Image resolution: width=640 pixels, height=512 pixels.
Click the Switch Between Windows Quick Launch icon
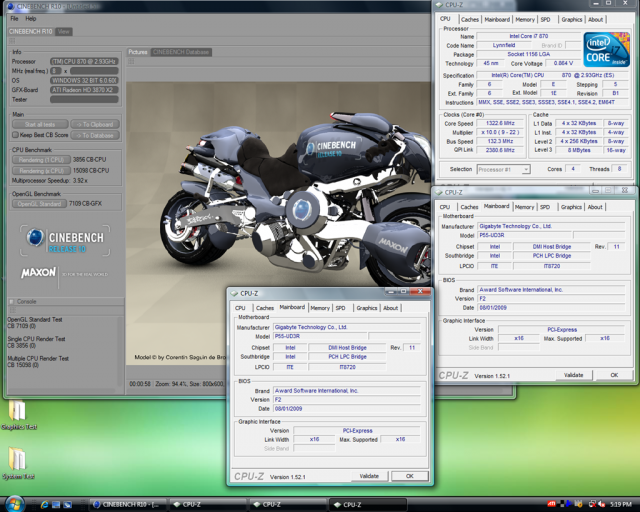[x=67, y=505]
